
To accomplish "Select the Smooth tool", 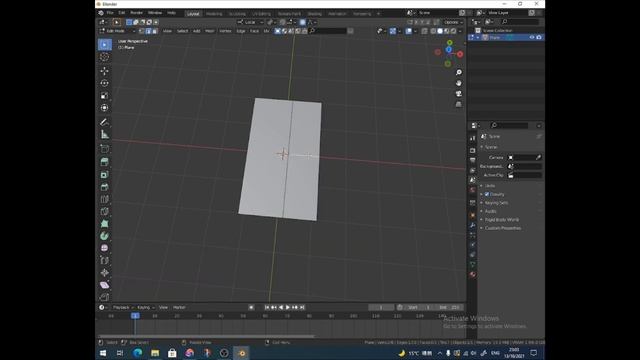I will pos(104,248).
